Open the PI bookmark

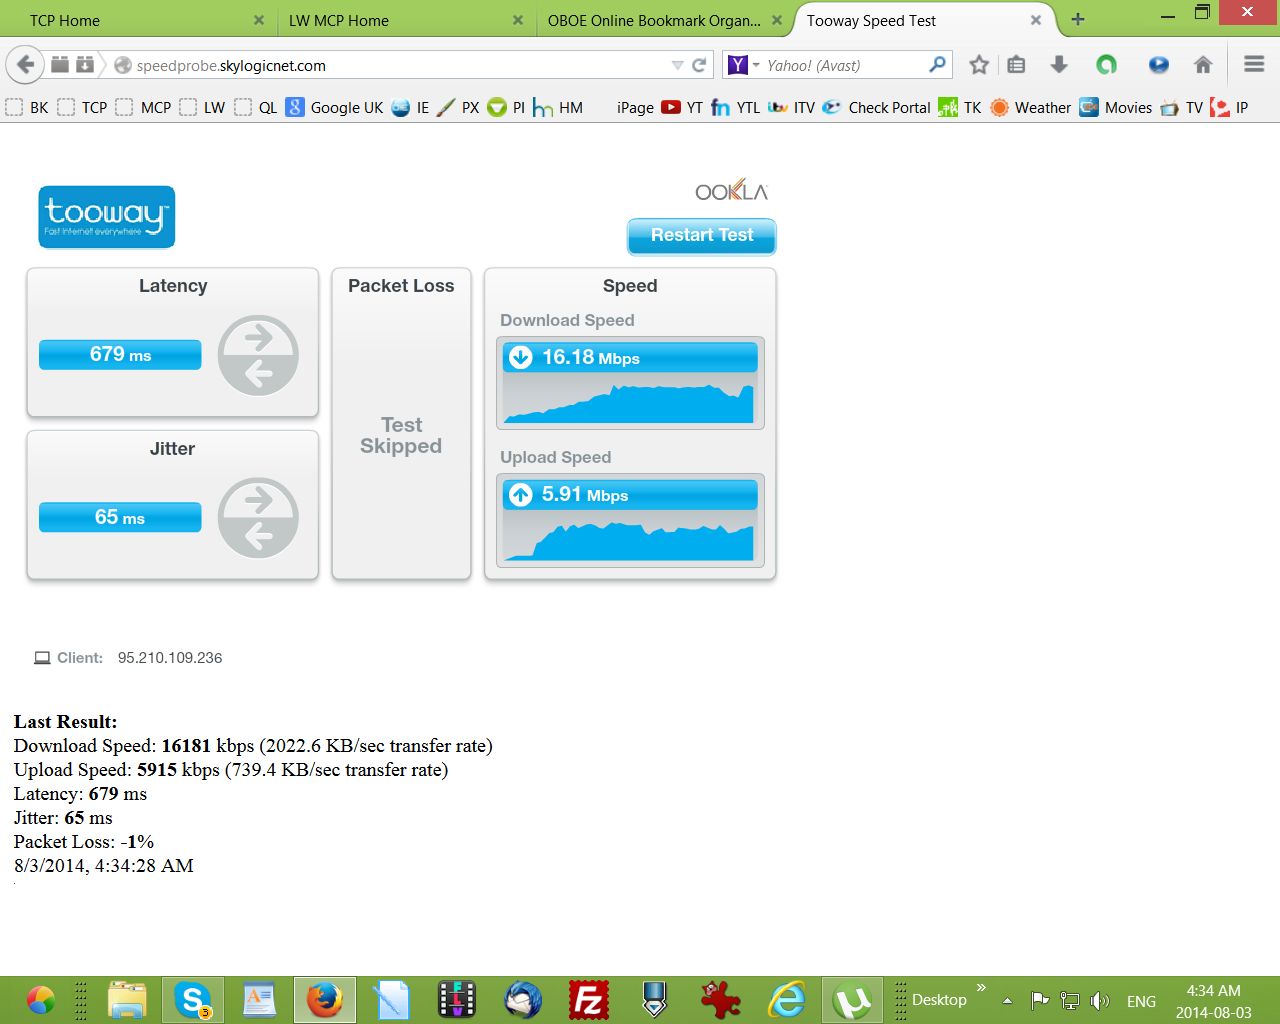pos(506,107)
